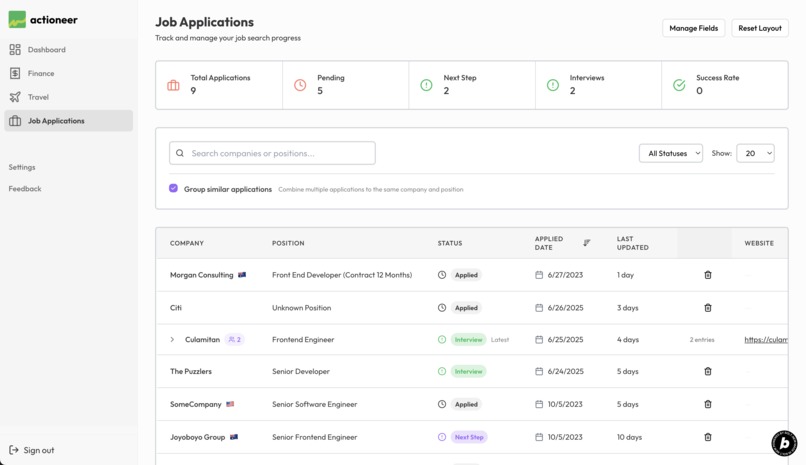Image resolution: width=806 pixels, height=465 pixels.
Task: Click the Website column header
Action: point(759,243)
